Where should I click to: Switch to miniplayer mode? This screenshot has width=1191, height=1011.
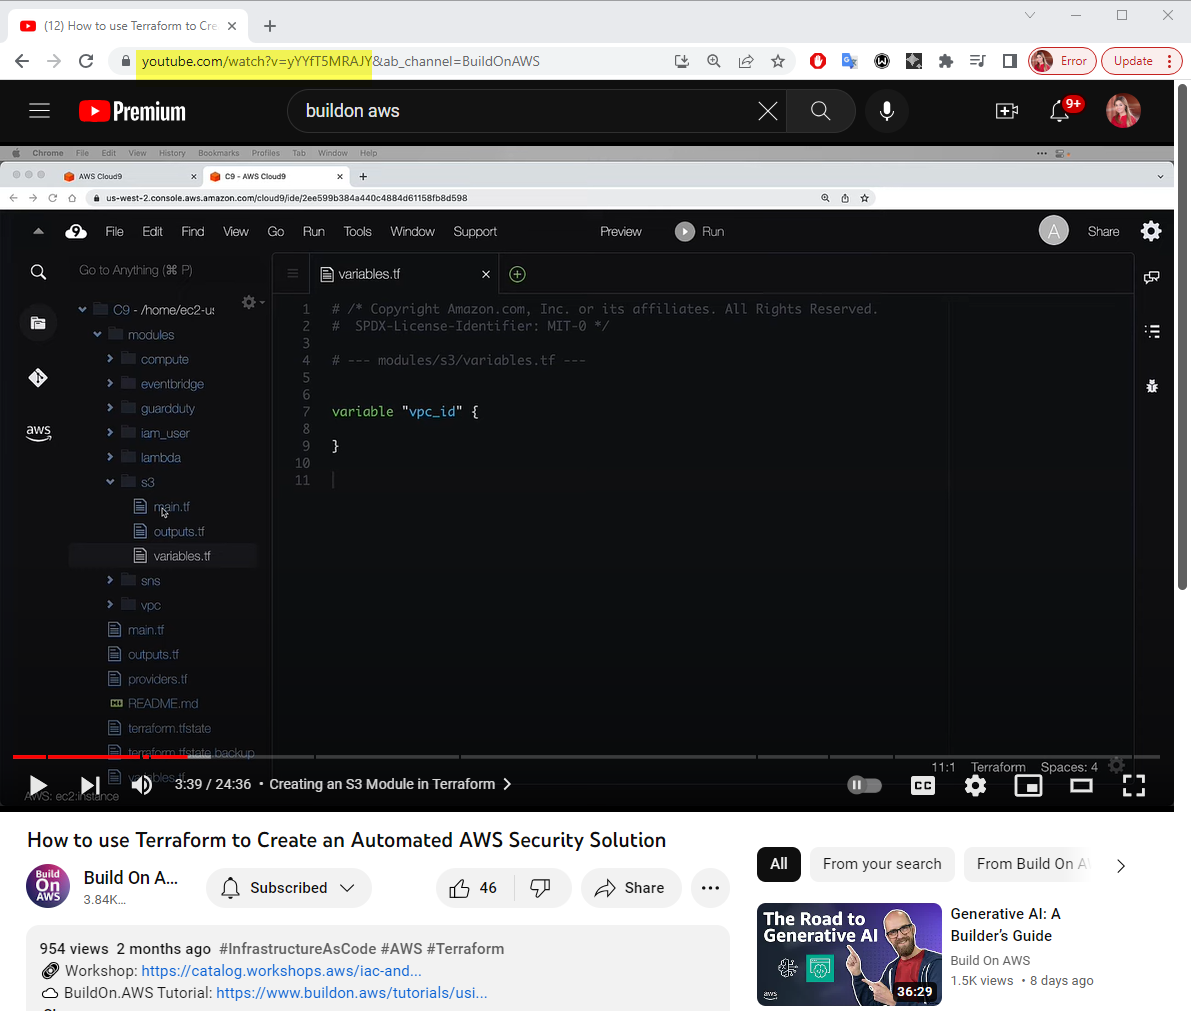(x=1028, y=785)
